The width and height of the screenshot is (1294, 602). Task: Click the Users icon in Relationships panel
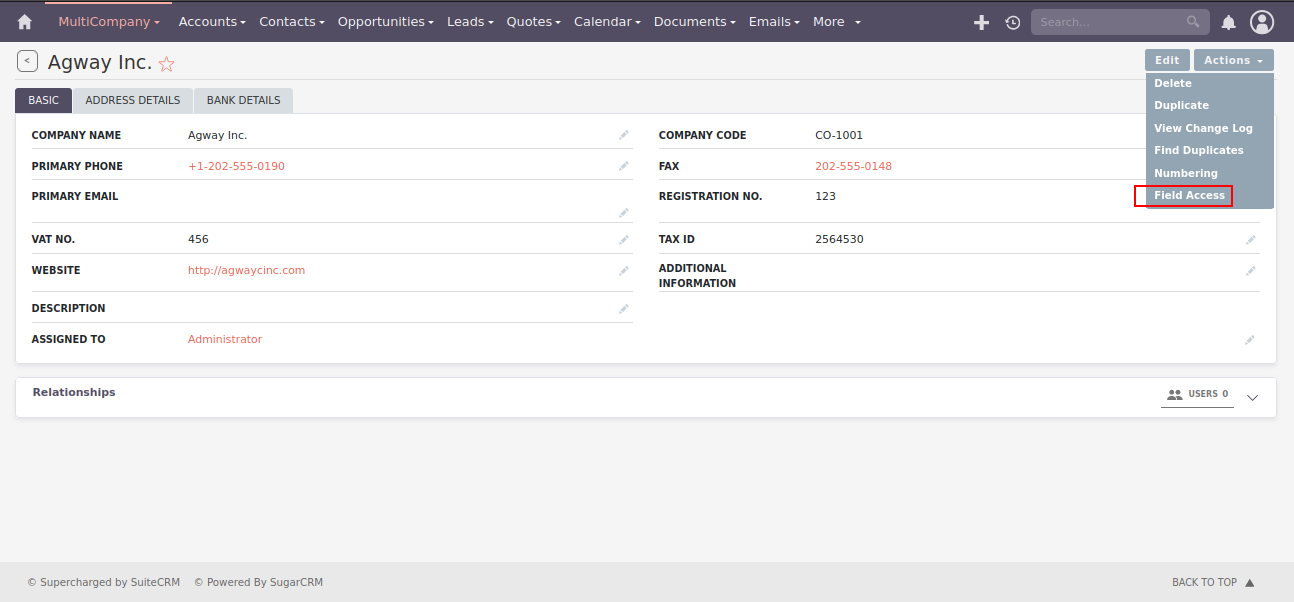click(x=1173, y=393)
